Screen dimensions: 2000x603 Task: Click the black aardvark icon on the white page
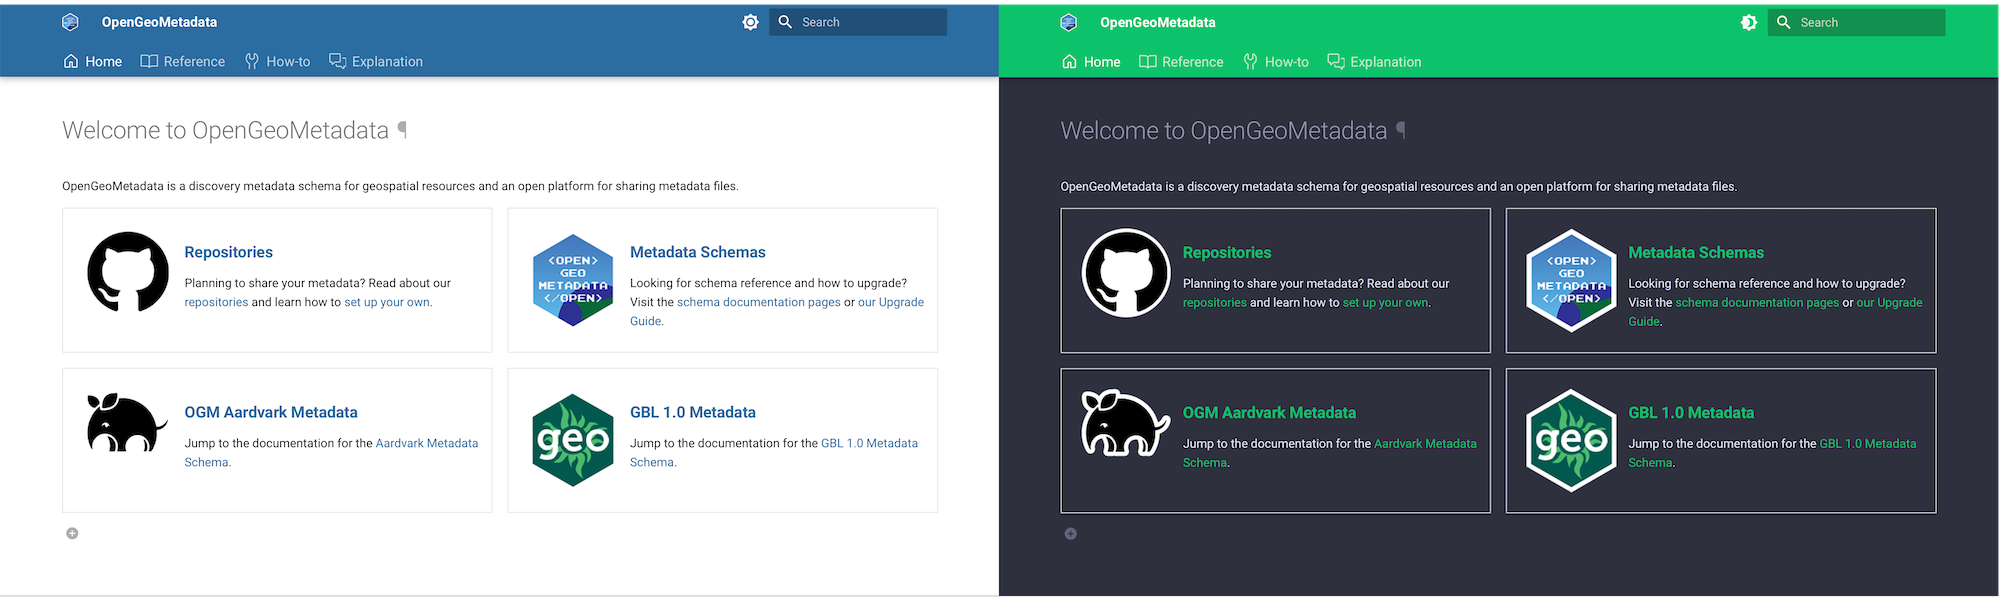(x=127, y=423)
